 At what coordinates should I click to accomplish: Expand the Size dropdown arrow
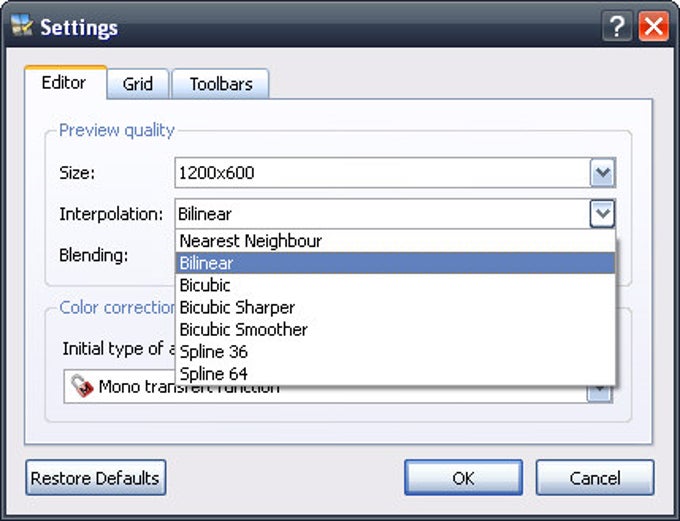coord(602,173)
